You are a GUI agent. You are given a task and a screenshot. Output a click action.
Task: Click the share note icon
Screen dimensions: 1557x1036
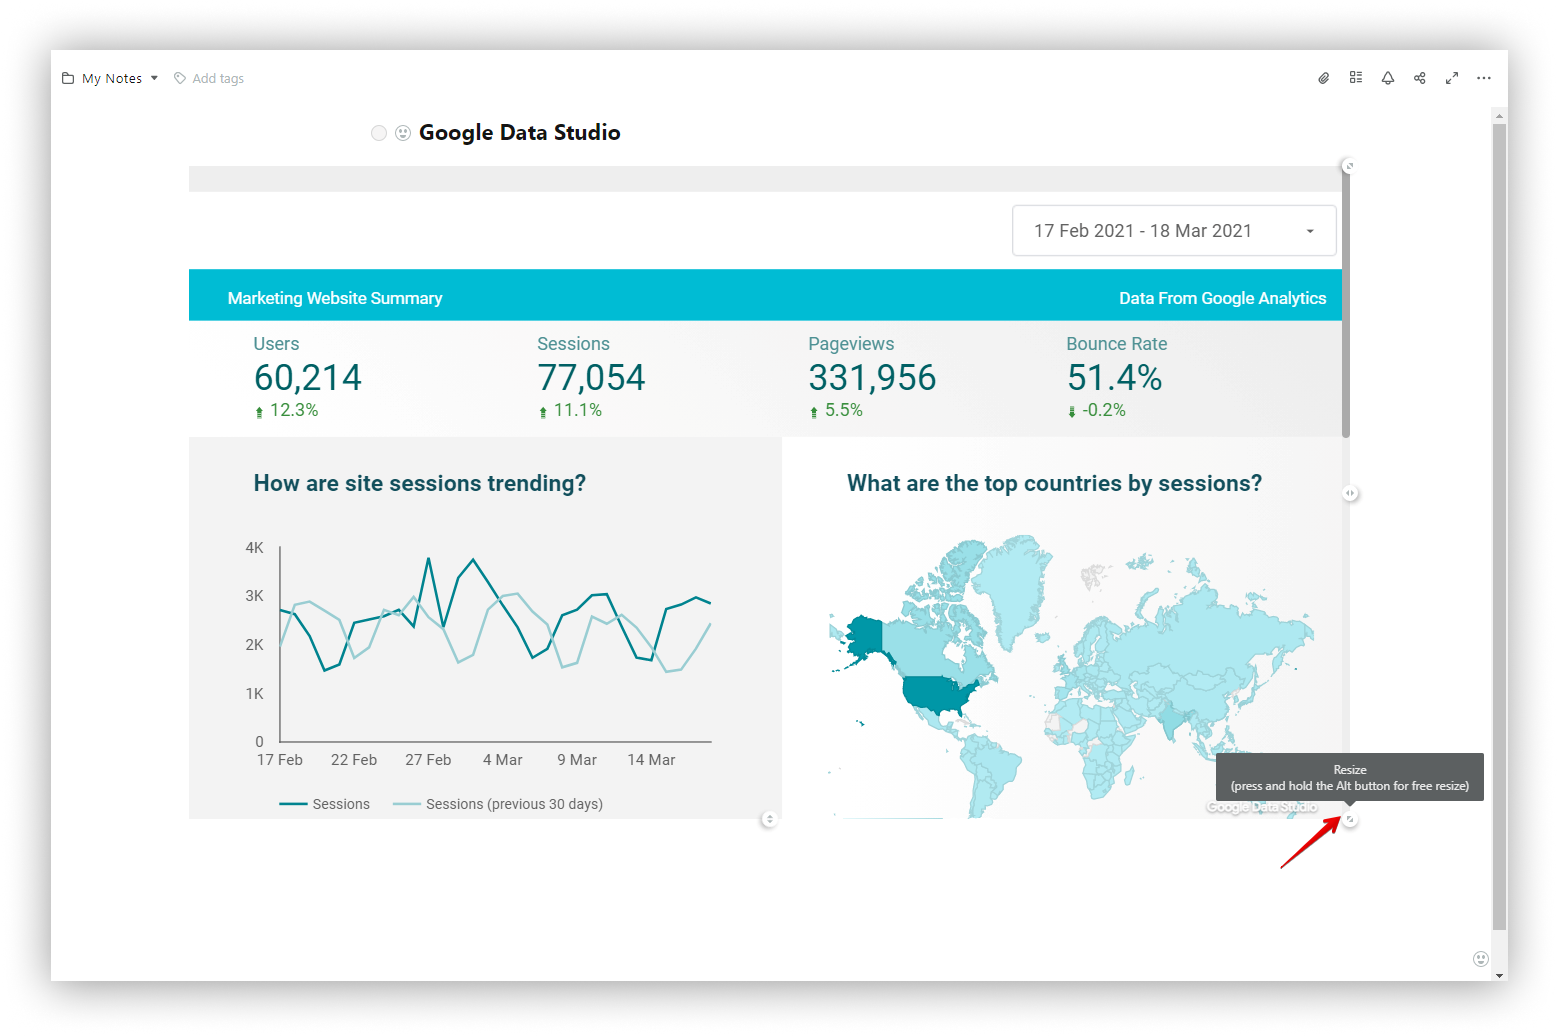[1419, 78]
